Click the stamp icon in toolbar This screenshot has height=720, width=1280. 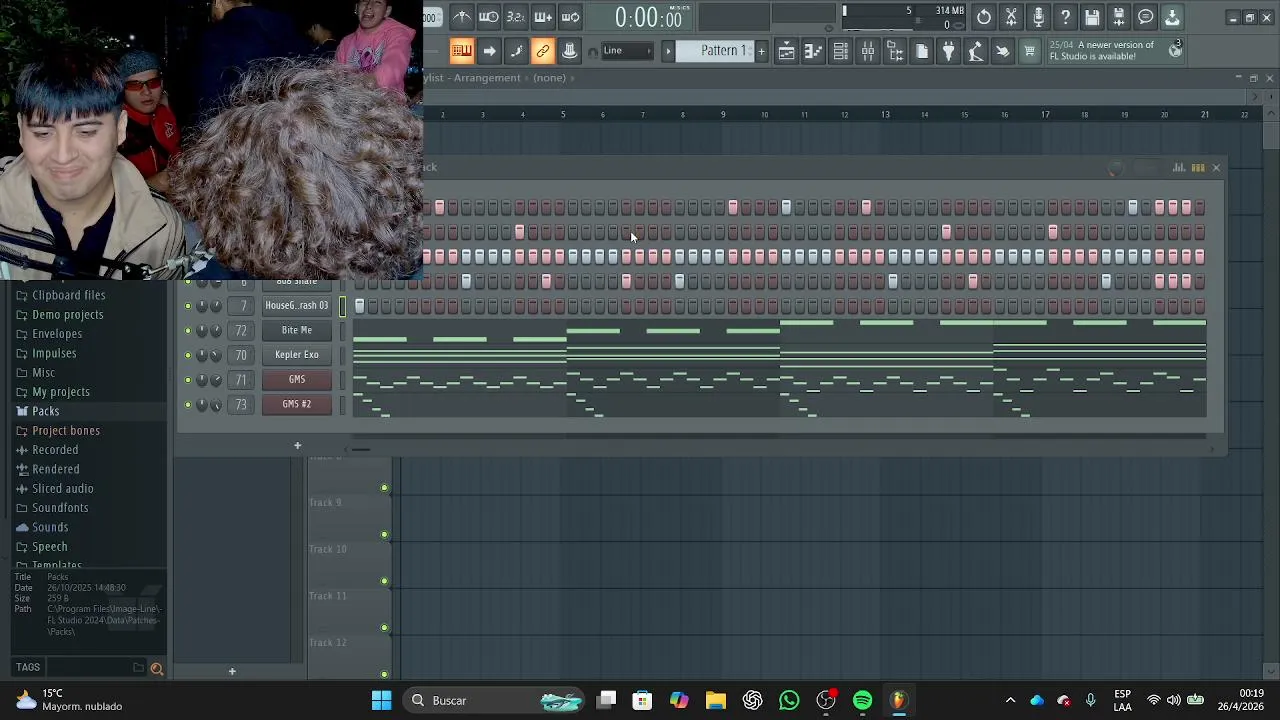pos(570,51)
